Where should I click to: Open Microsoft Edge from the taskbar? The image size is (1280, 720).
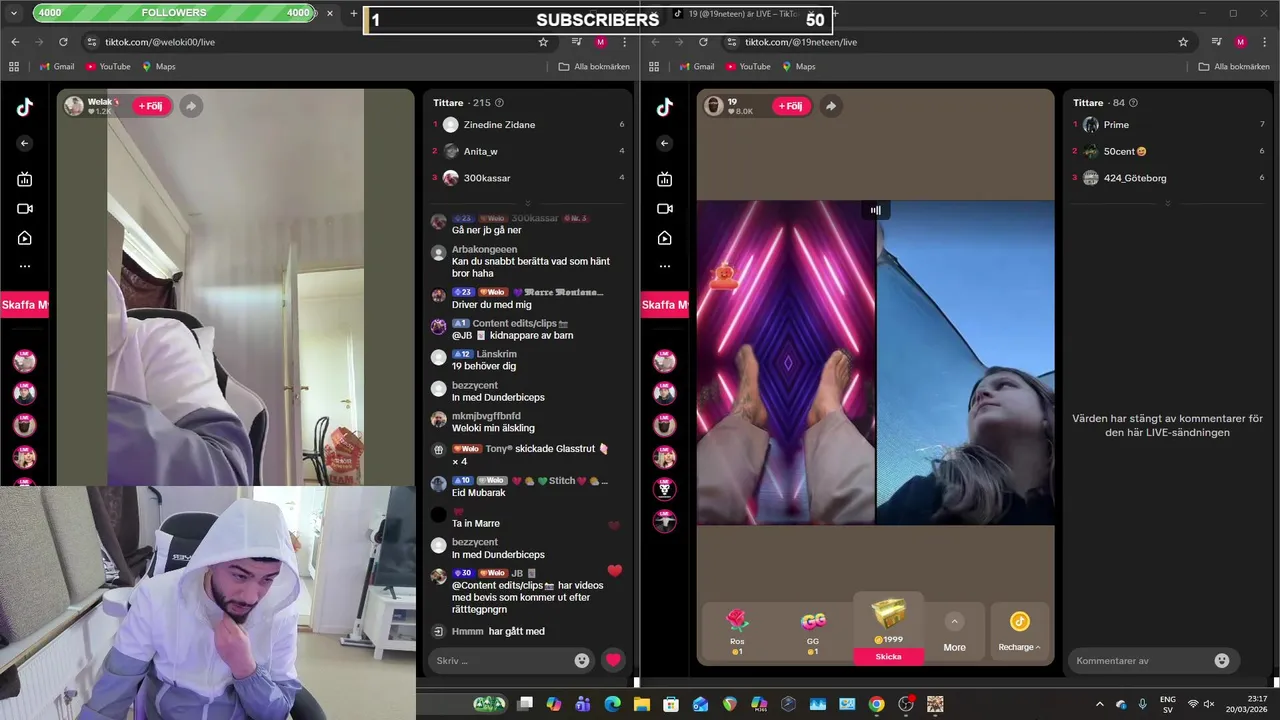point(612,704)
